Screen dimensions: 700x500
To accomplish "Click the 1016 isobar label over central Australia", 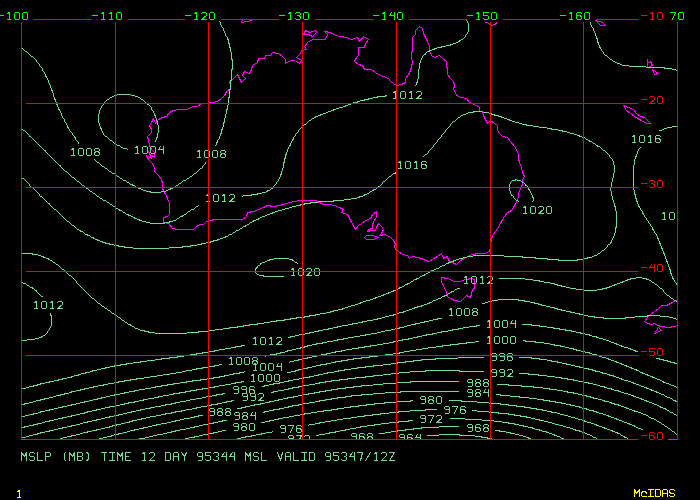I will (412, 165).
